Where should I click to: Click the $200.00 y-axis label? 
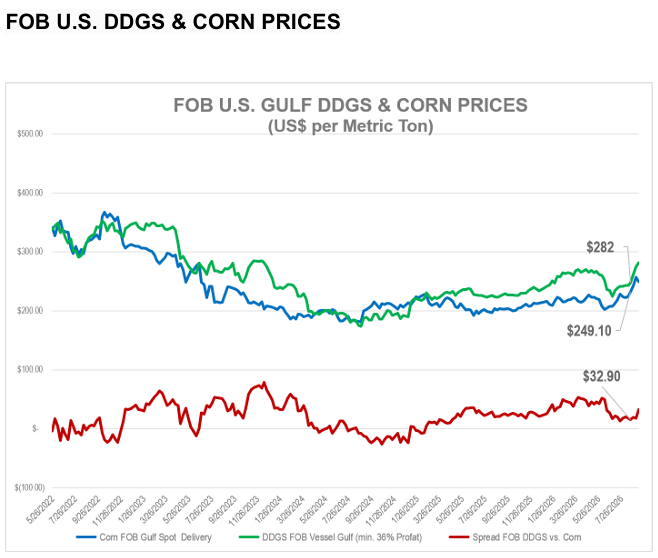30,311
